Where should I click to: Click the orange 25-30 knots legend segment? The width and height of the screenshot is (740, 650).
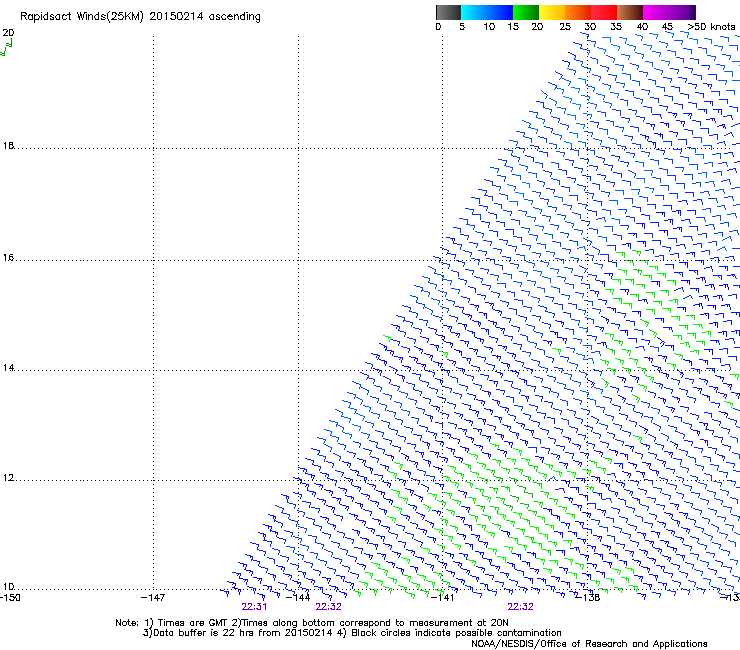(x=578, y=12)
